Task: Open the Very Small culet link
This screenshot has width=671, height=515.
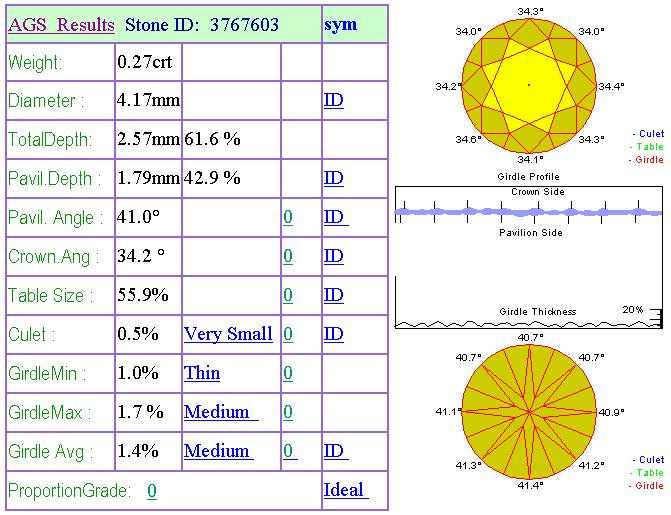Action: coord(228,334)
